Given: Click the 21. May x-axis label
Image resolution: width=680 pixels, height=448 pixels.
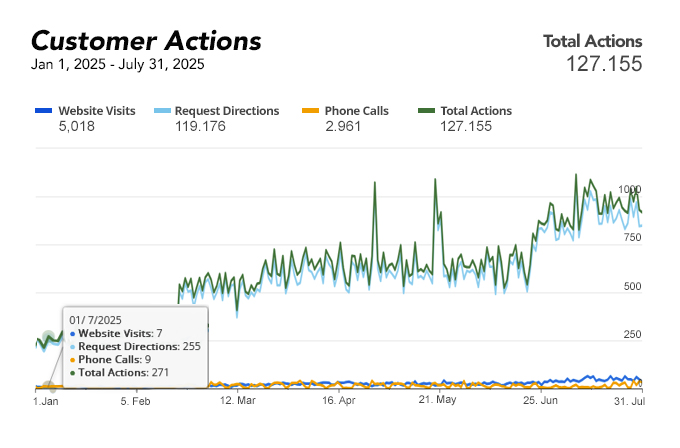Looking at the screenshot, I should pos(437,400).
